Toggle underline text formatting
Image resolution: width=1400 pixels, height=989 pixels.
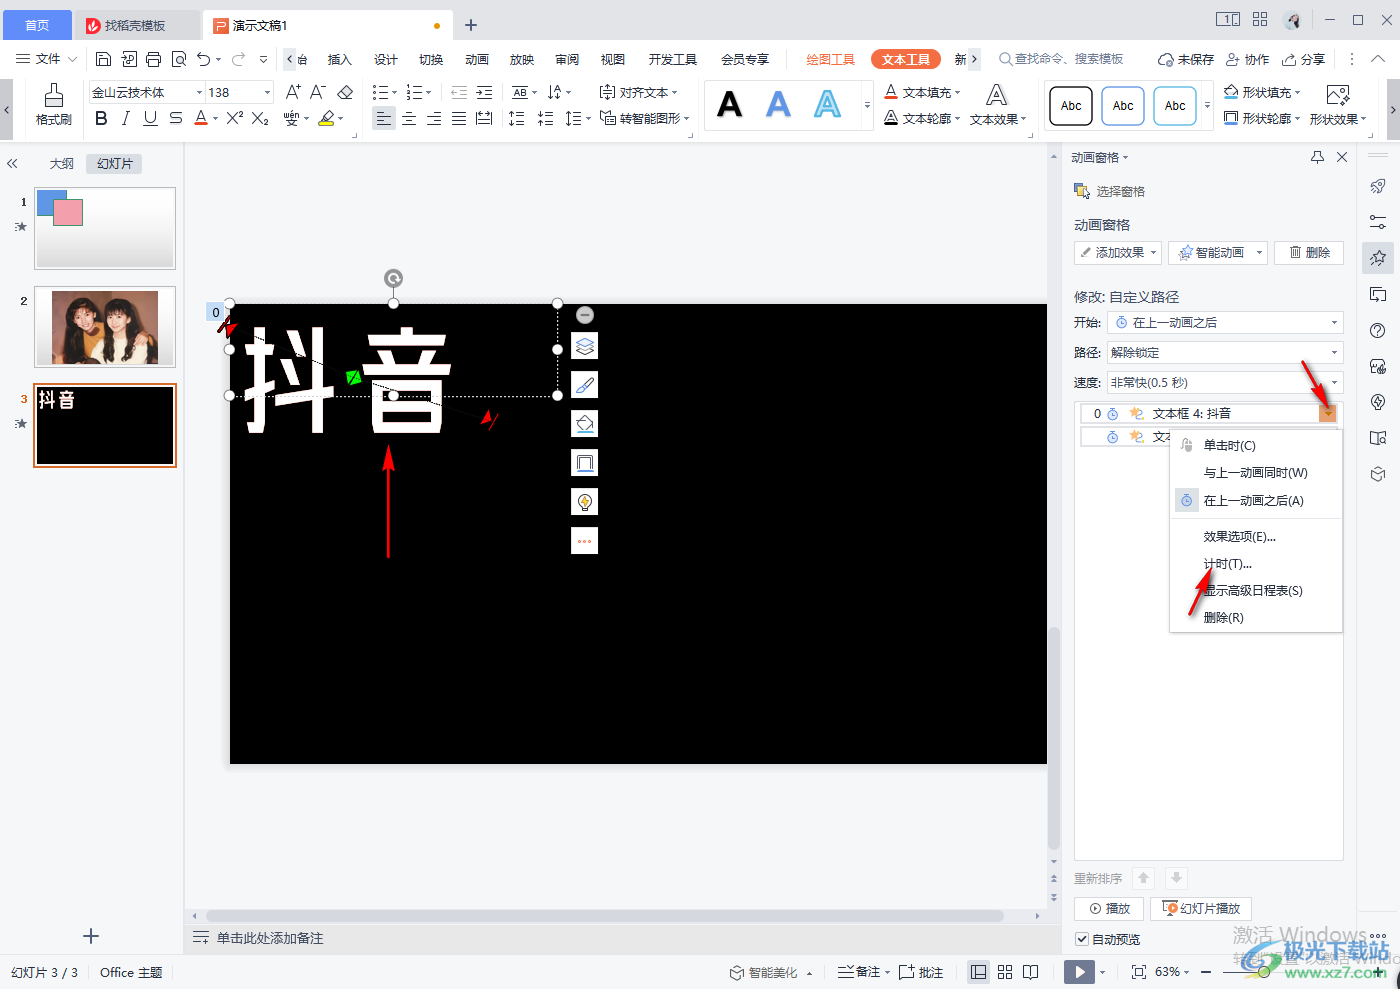pyautogui.click(x=150, y=119)
